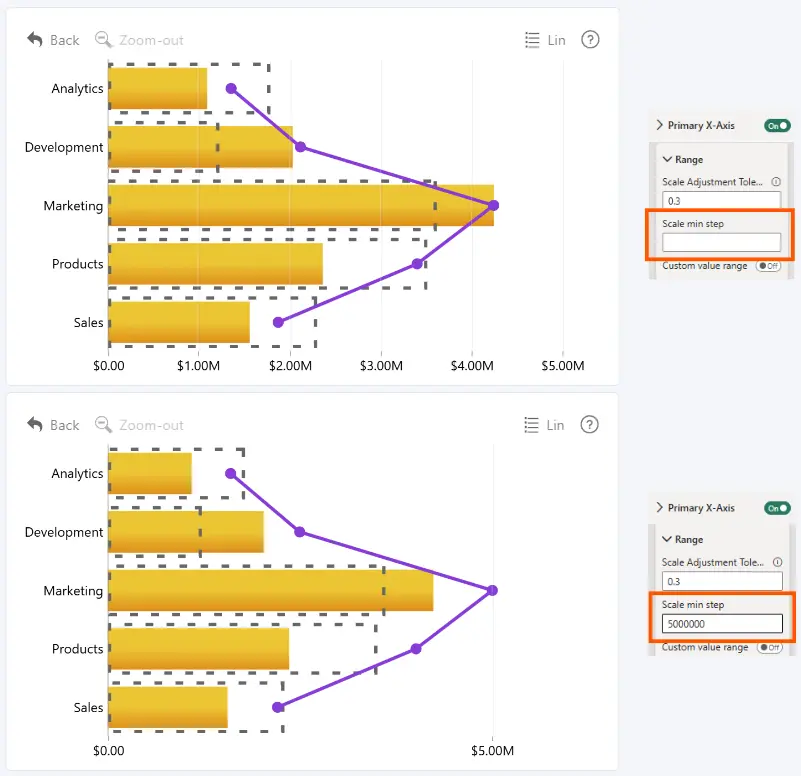Click the $4.00M axis label
This screenshot has height=776, width=801.
click(x=472, y=366)
